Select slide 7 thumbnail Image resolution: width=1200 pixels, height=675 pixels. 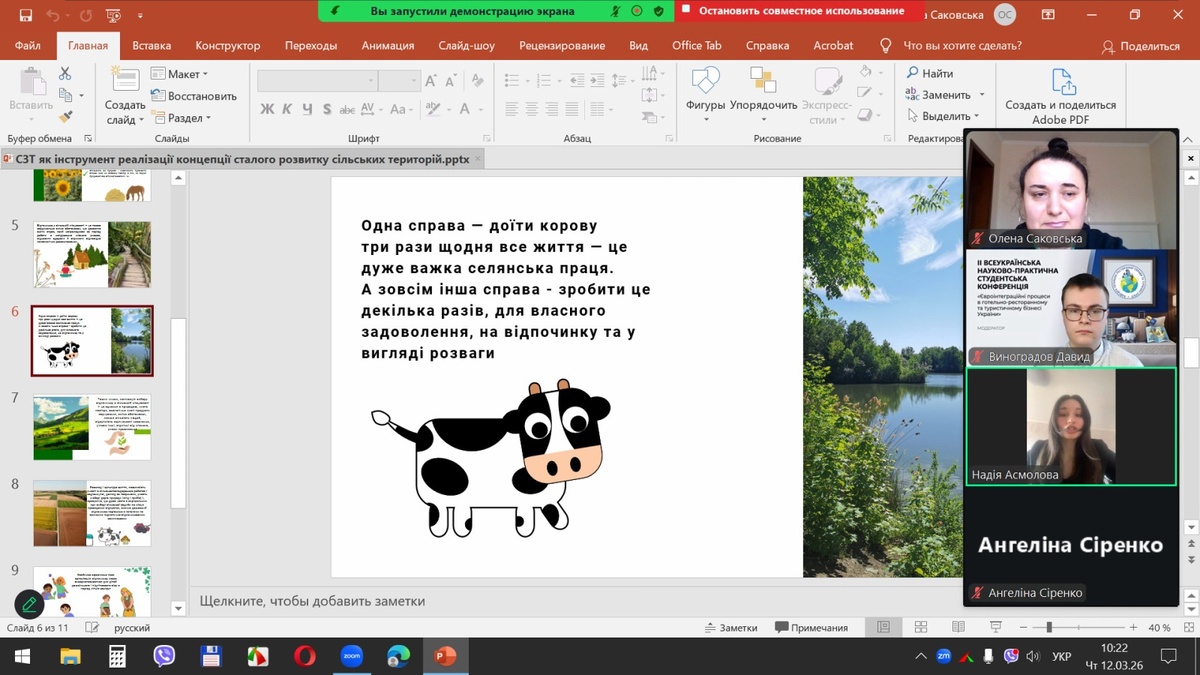[92, 427]
